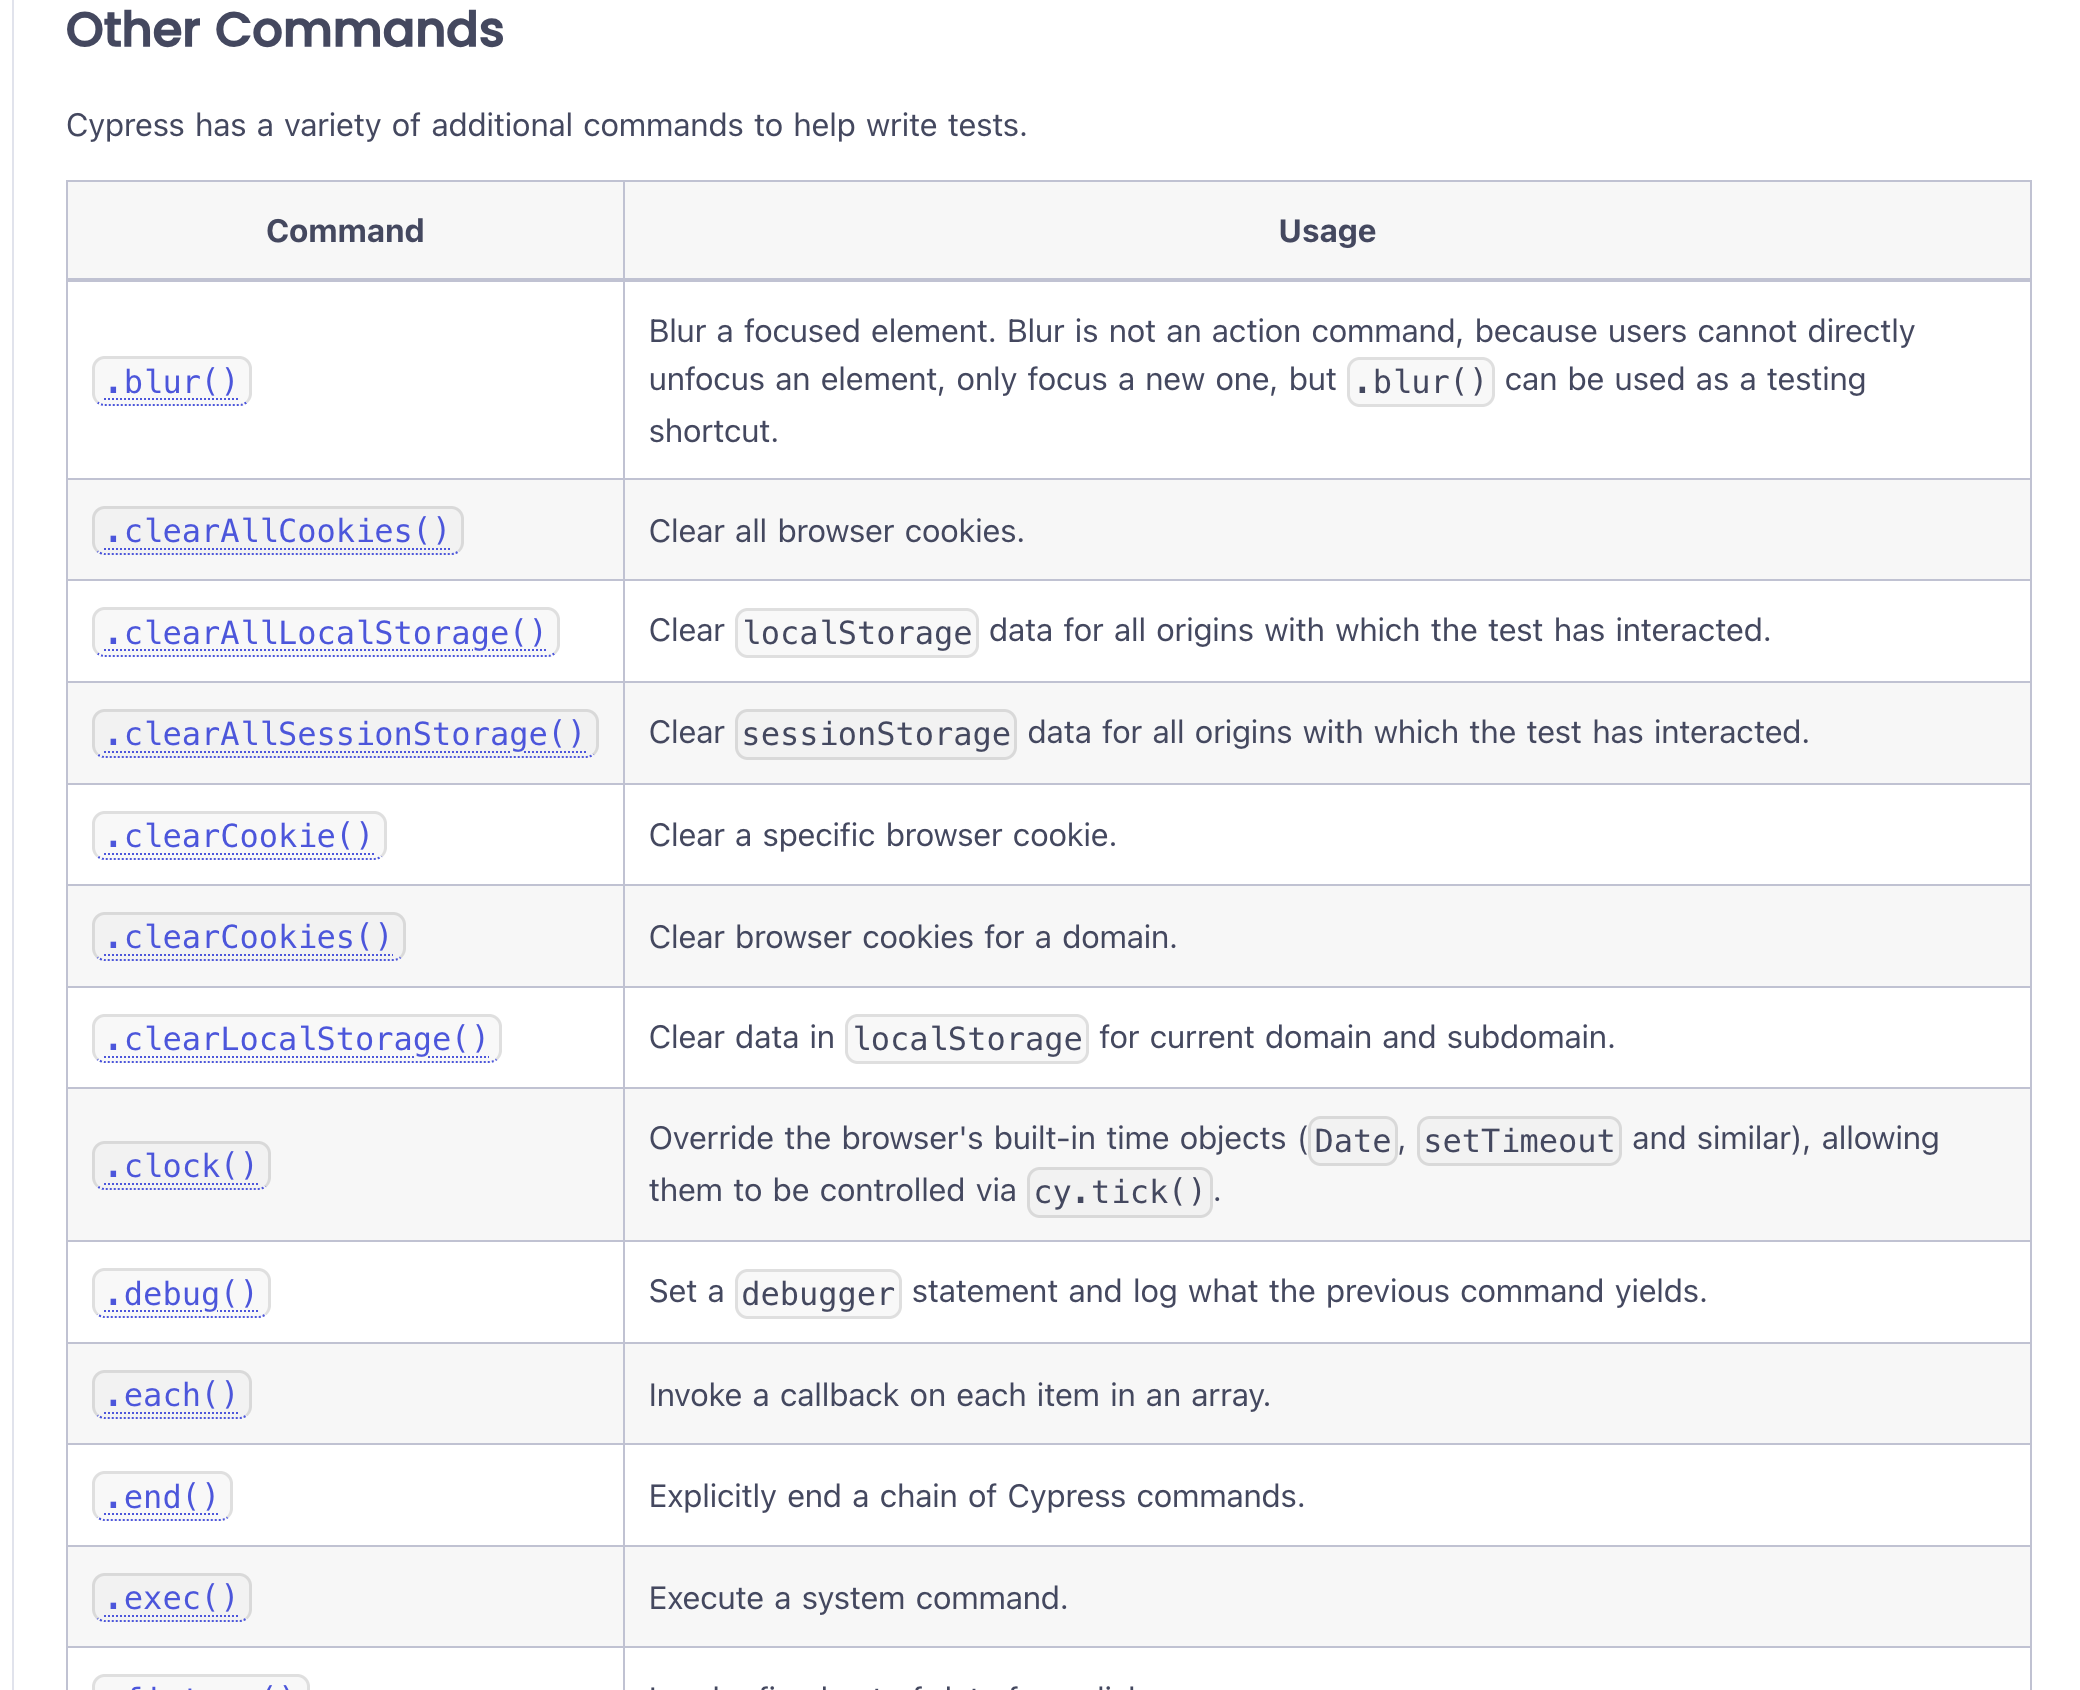Image resolution: width=2080 pixels, height=1690 pixels.
Task: Open the .exec() command link
Action: click(x=171, y=1598)
